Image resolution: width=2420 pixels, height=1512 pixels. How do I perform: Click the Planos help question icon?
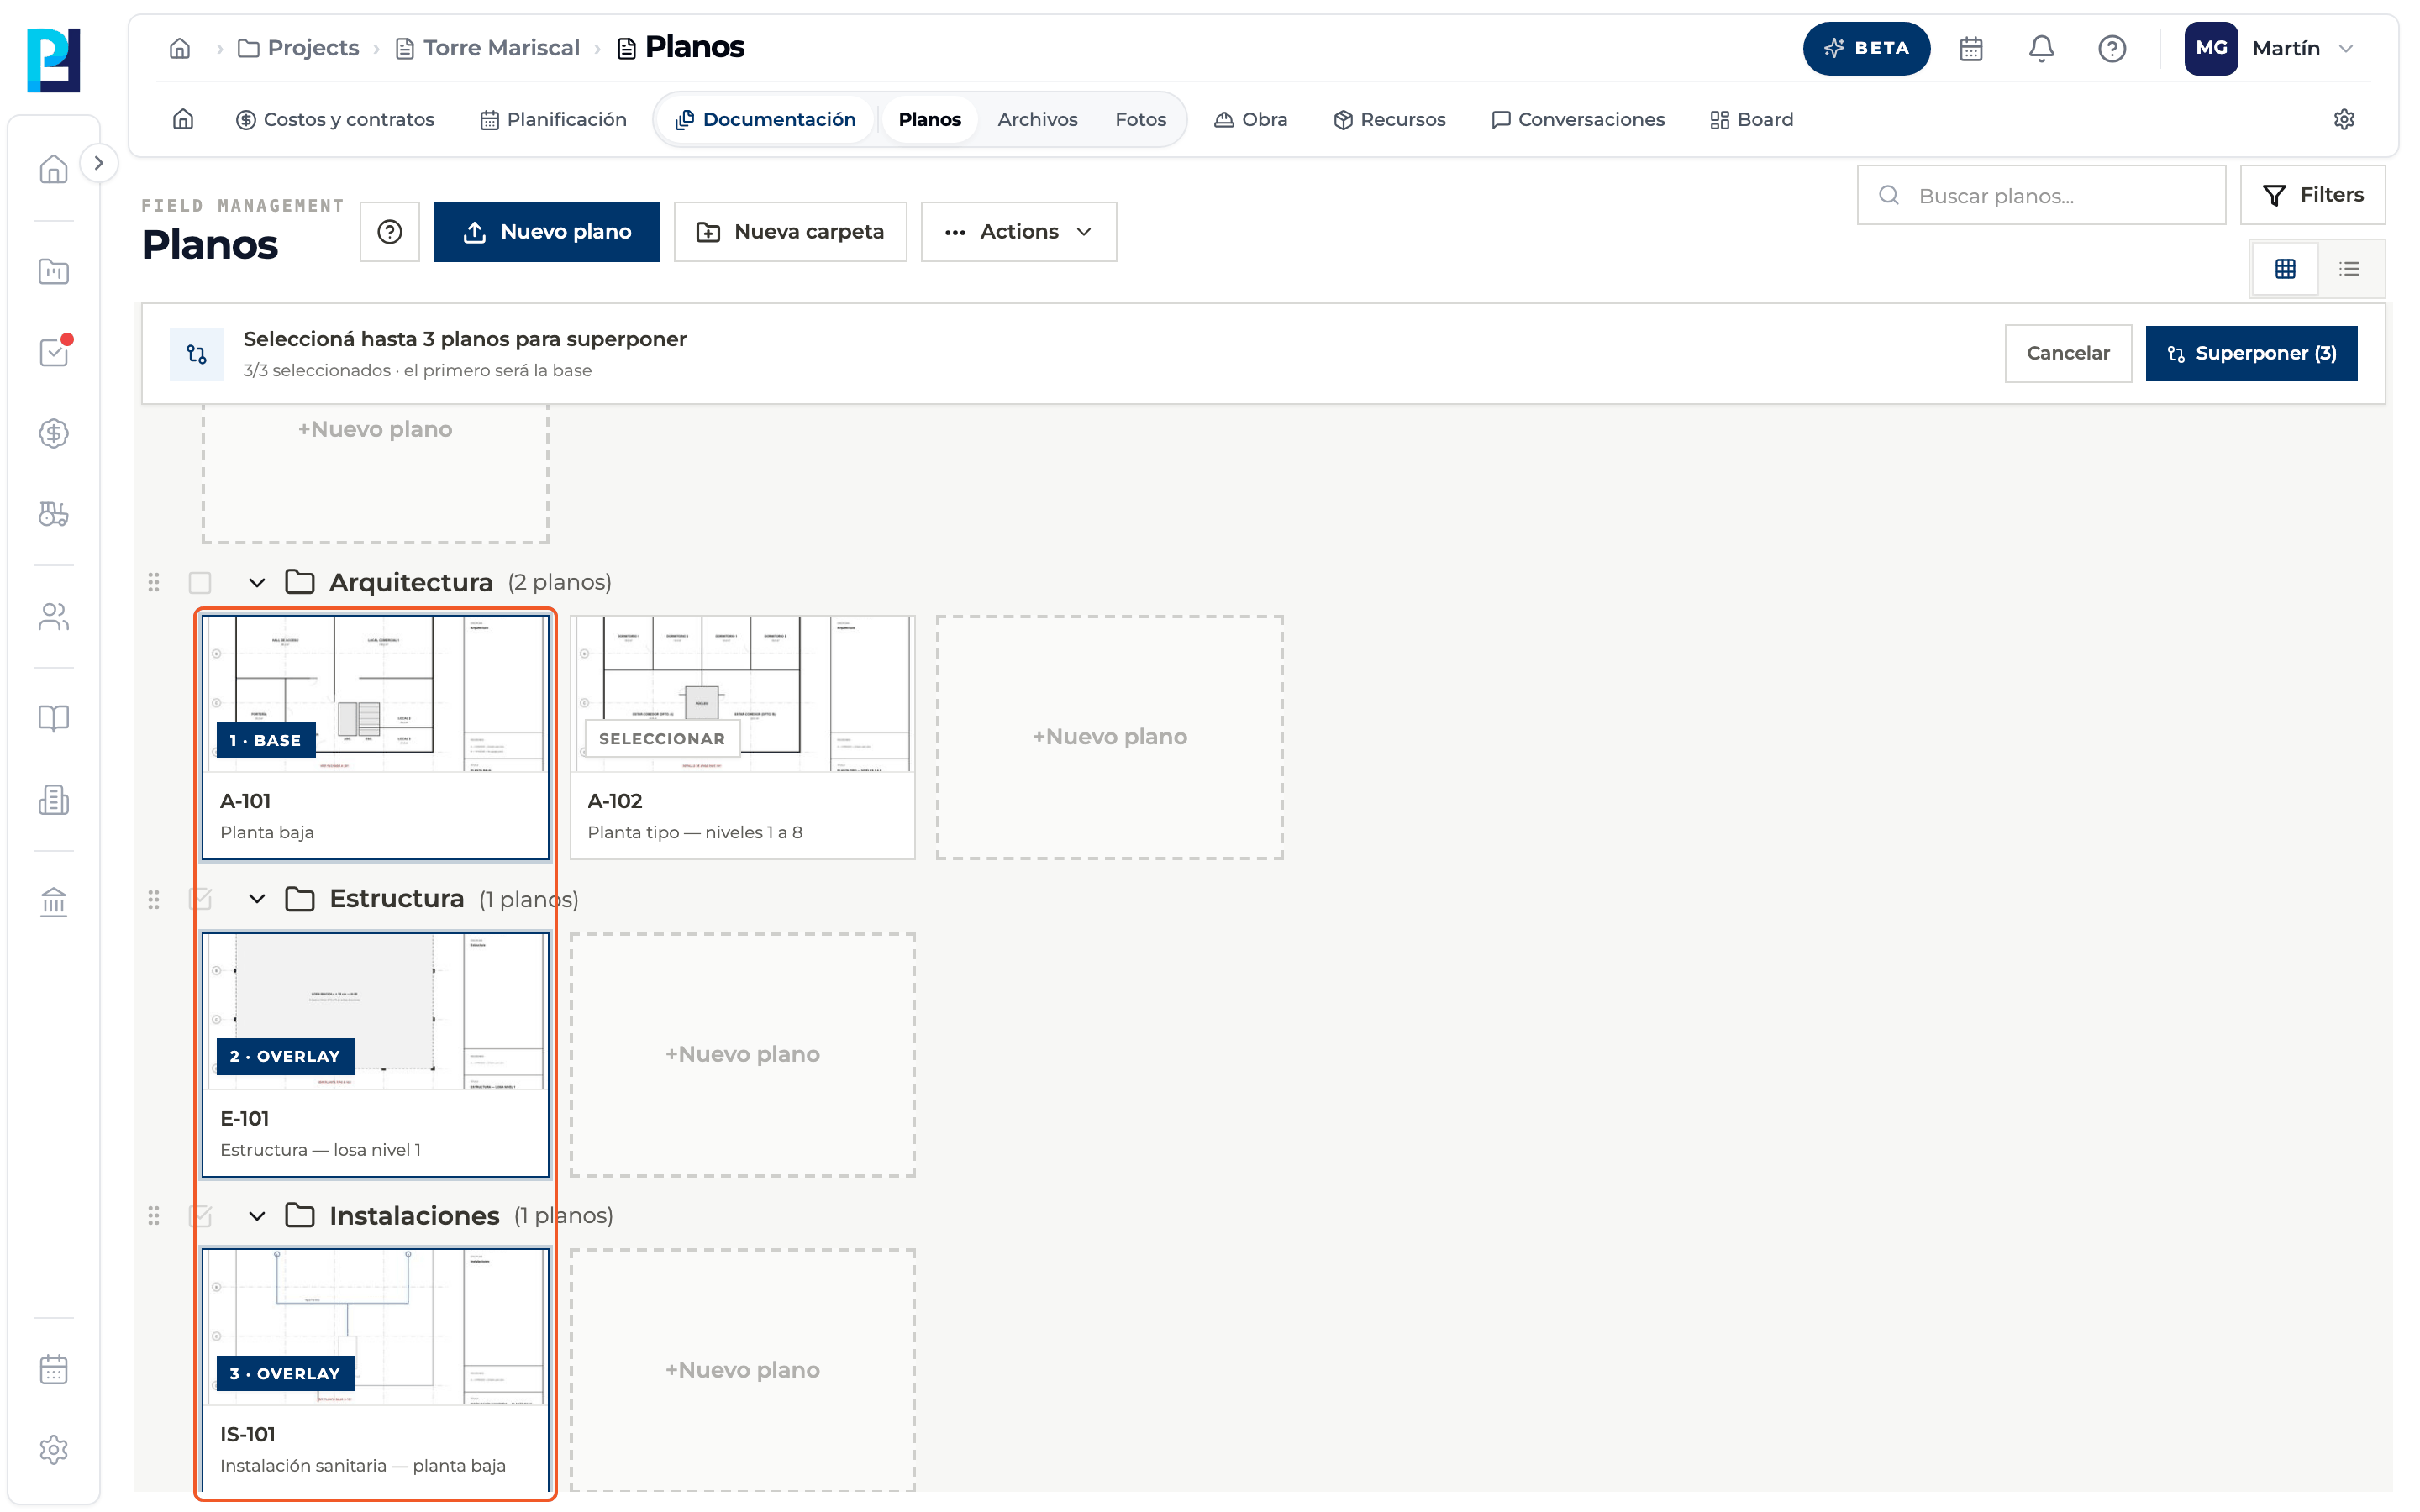[x=390, y=232]
